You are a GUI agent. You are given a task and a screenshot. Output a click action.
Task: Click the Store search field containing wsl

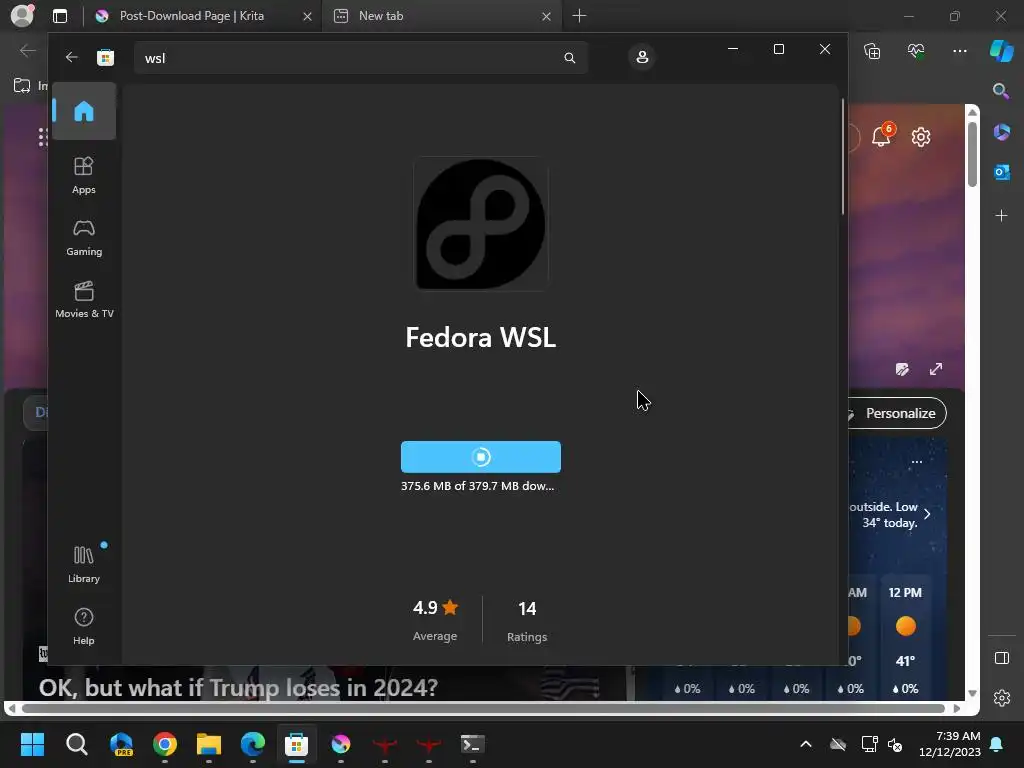click(x=361, y=58)
